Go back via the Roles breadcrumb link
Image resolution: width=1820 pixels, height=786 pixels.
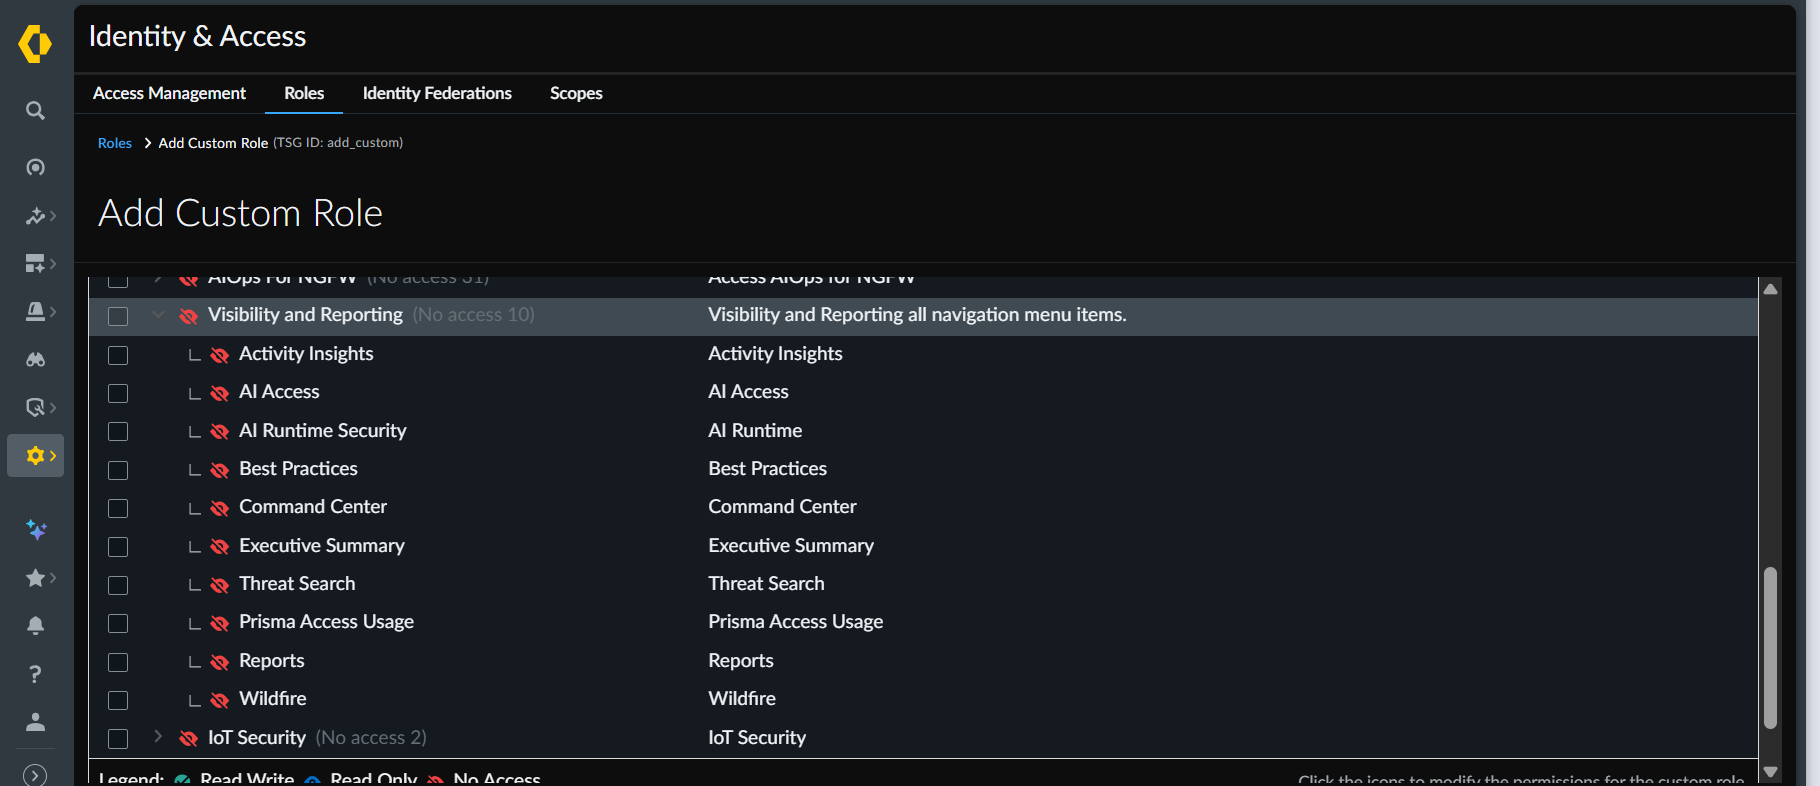tap(115, 143)
